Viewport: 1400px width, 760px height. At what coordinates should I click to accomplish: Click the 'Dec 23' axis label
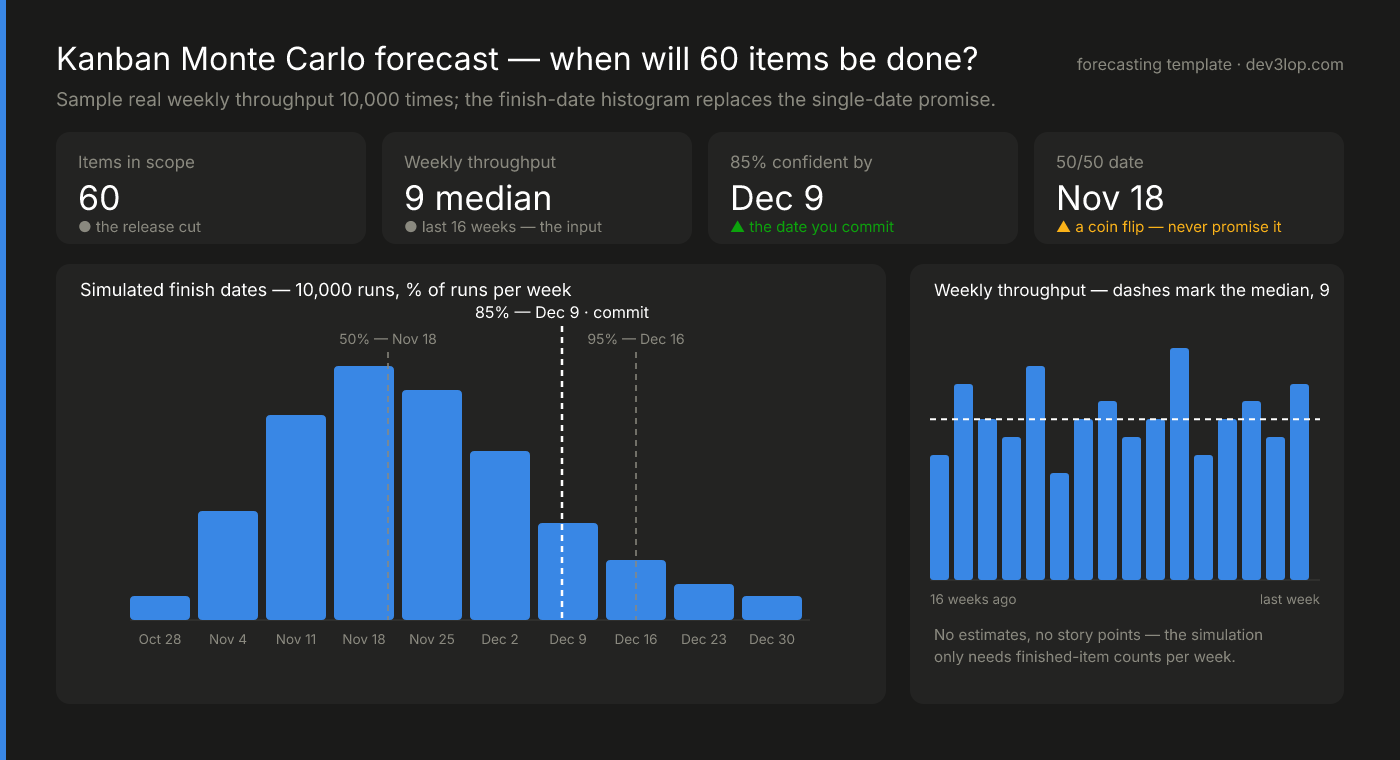pyautogui.click(x=704, y=639)
